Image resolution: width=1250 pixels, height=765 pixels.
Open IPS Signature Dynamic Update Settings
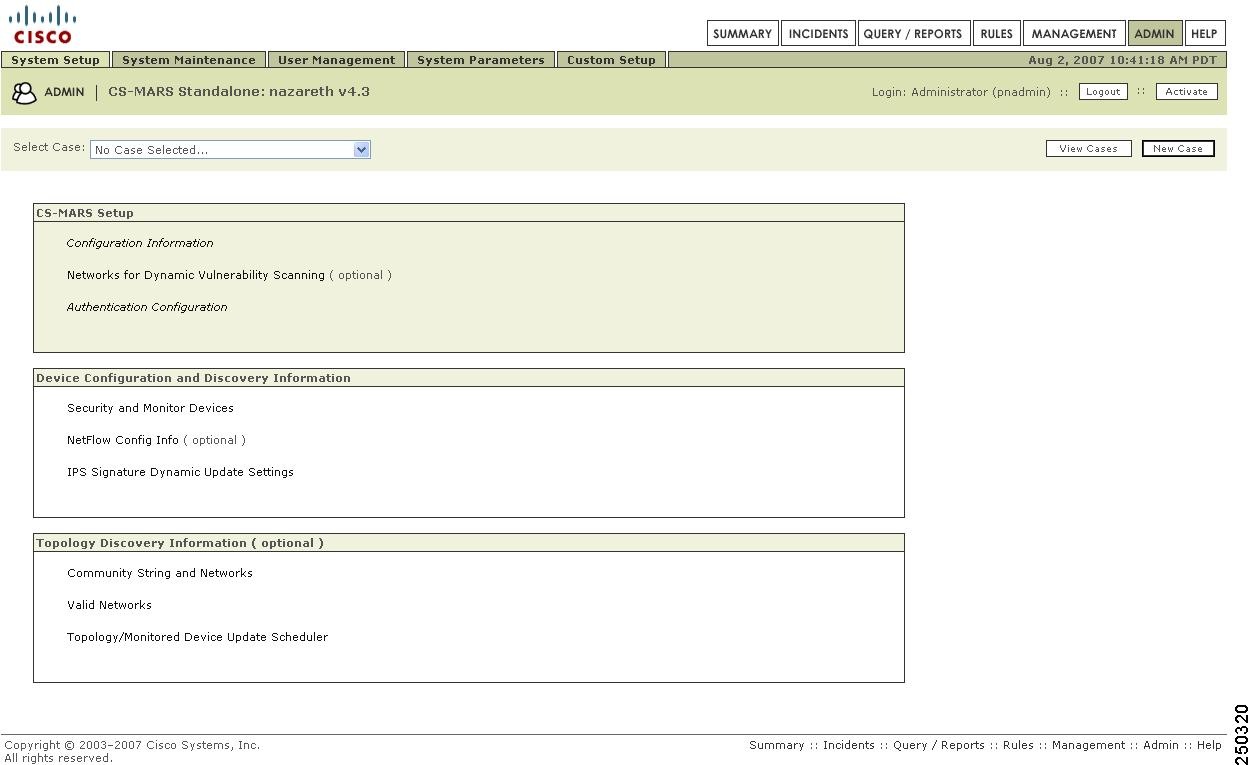click(180, 472)
